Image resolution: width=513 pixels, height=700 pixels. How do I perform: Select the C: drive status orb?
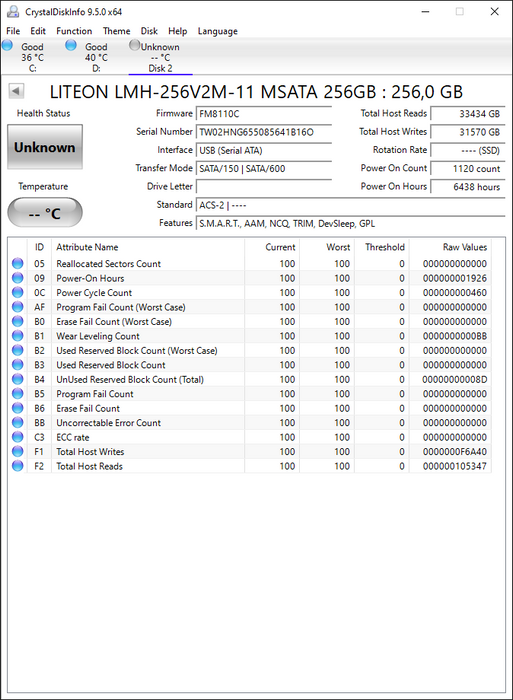7,45
